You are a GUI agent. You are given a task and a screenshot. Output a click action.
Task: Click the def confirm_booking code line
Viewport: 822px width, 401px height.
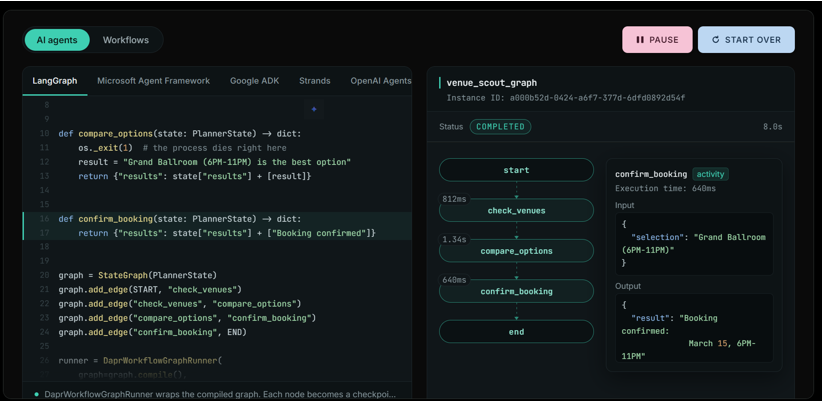click(180, 219)
